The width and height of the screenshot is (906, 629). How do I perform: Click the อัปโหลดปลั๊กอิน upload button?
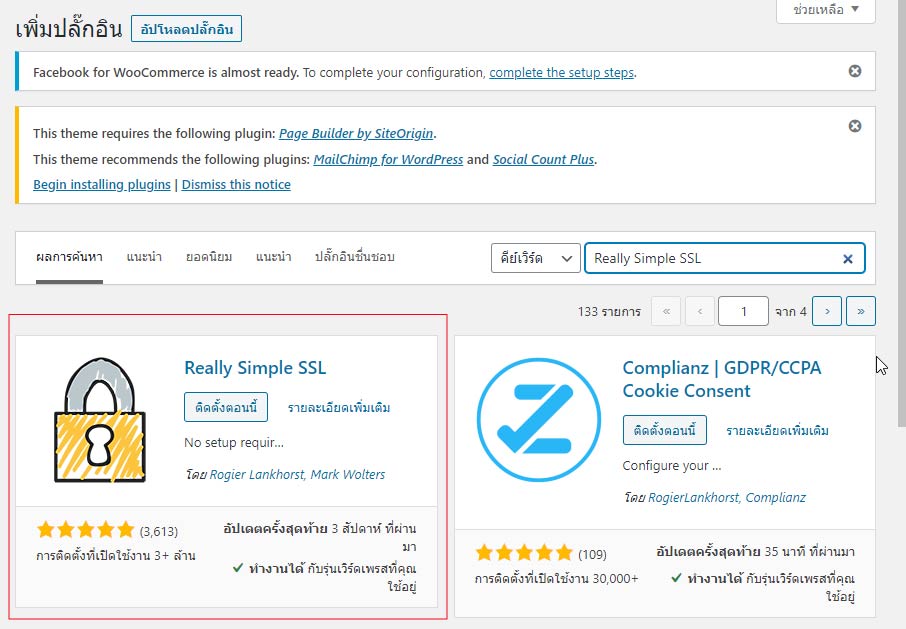[187, 29]
